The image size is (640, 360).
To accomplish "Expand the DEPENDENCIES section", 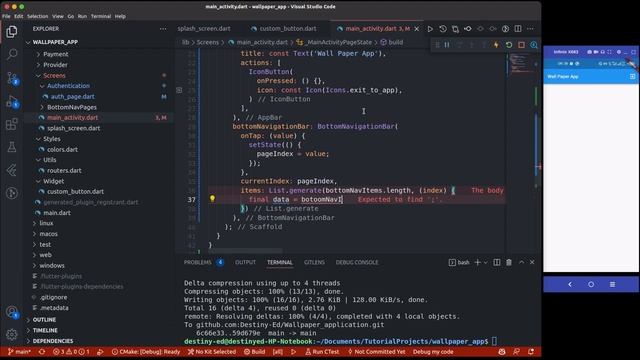I will pyautogui.click(x=53, y=341).
